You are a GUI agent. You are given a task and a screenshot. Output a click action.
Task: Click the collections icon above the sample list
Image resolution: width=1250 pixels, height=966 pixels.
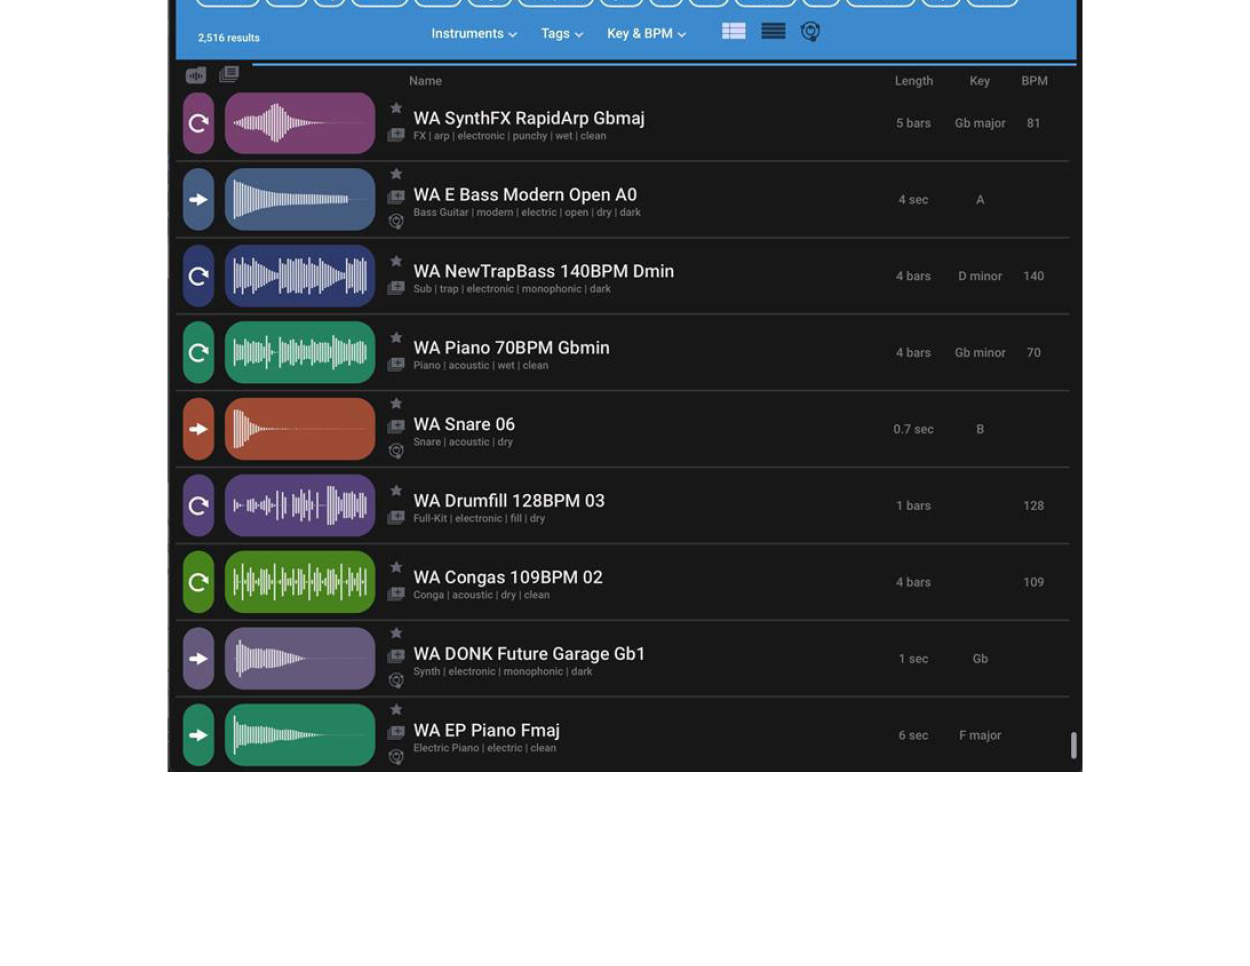[229, 74]
